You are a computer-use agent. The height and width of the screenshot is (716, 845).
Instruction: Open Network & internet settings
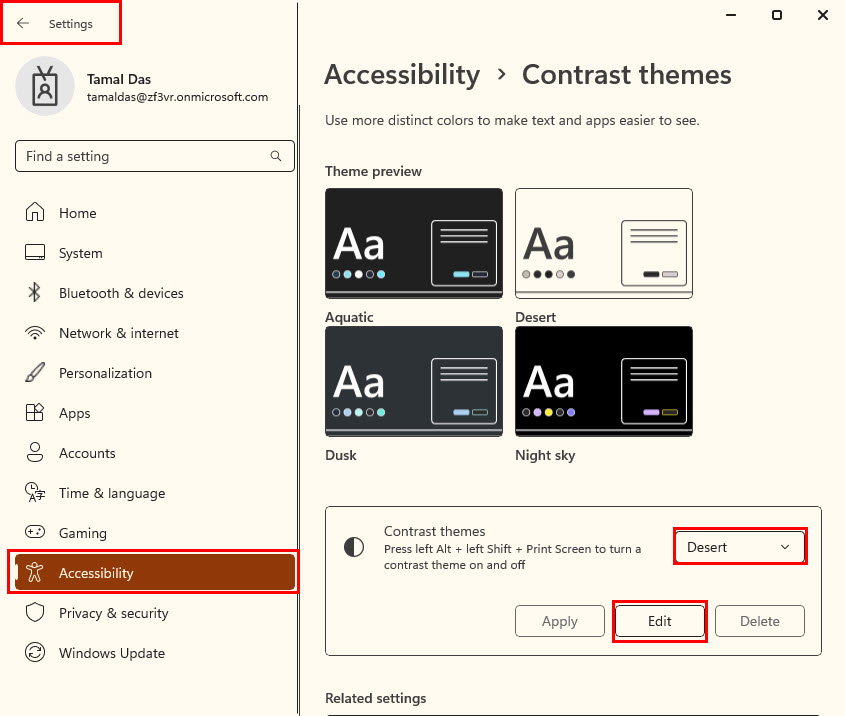click(155, 332)
